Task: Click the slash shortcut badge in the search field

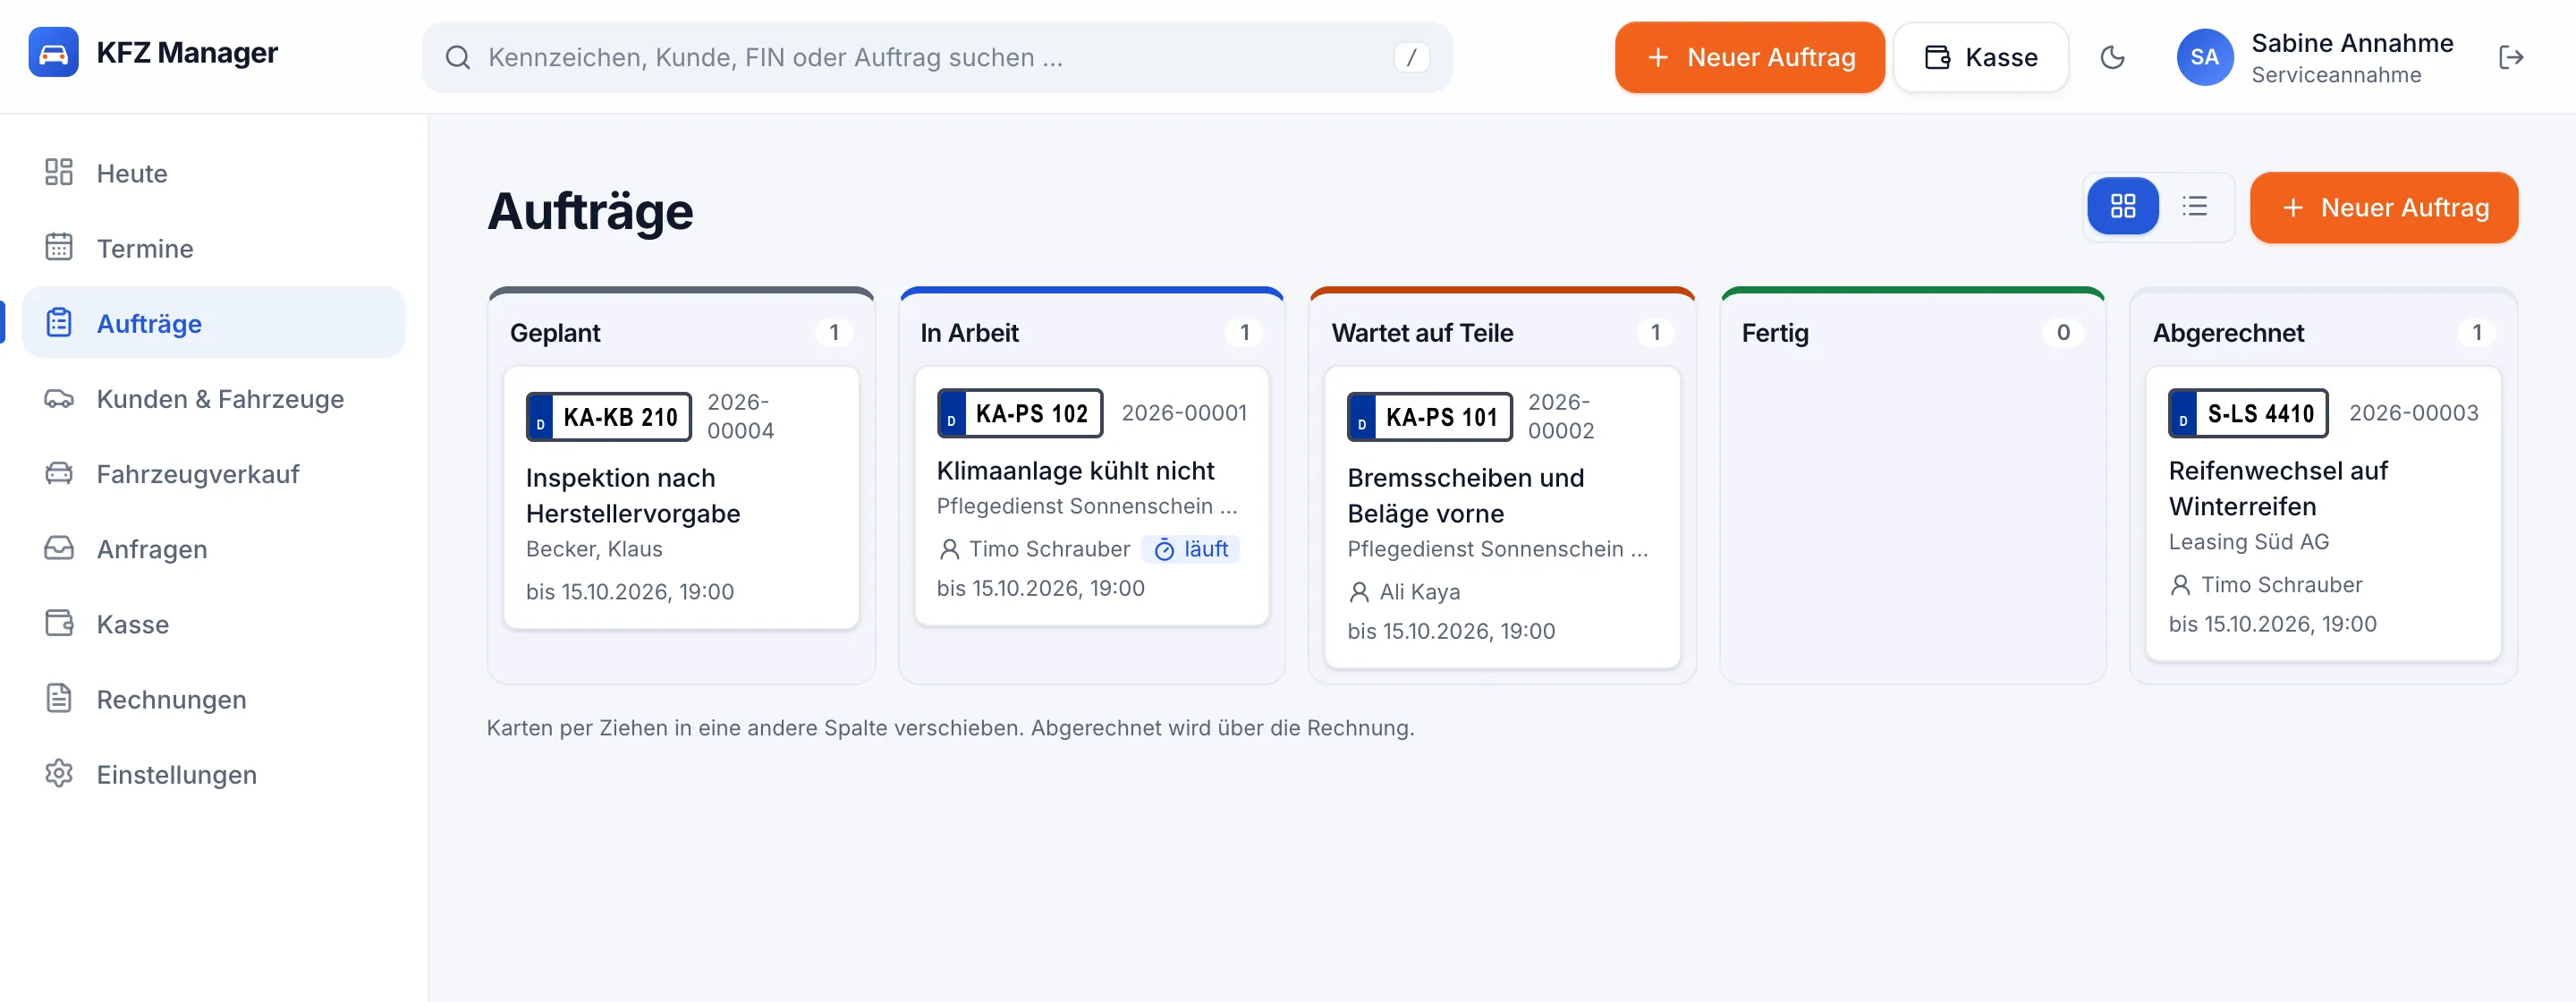Action: 1411,58
